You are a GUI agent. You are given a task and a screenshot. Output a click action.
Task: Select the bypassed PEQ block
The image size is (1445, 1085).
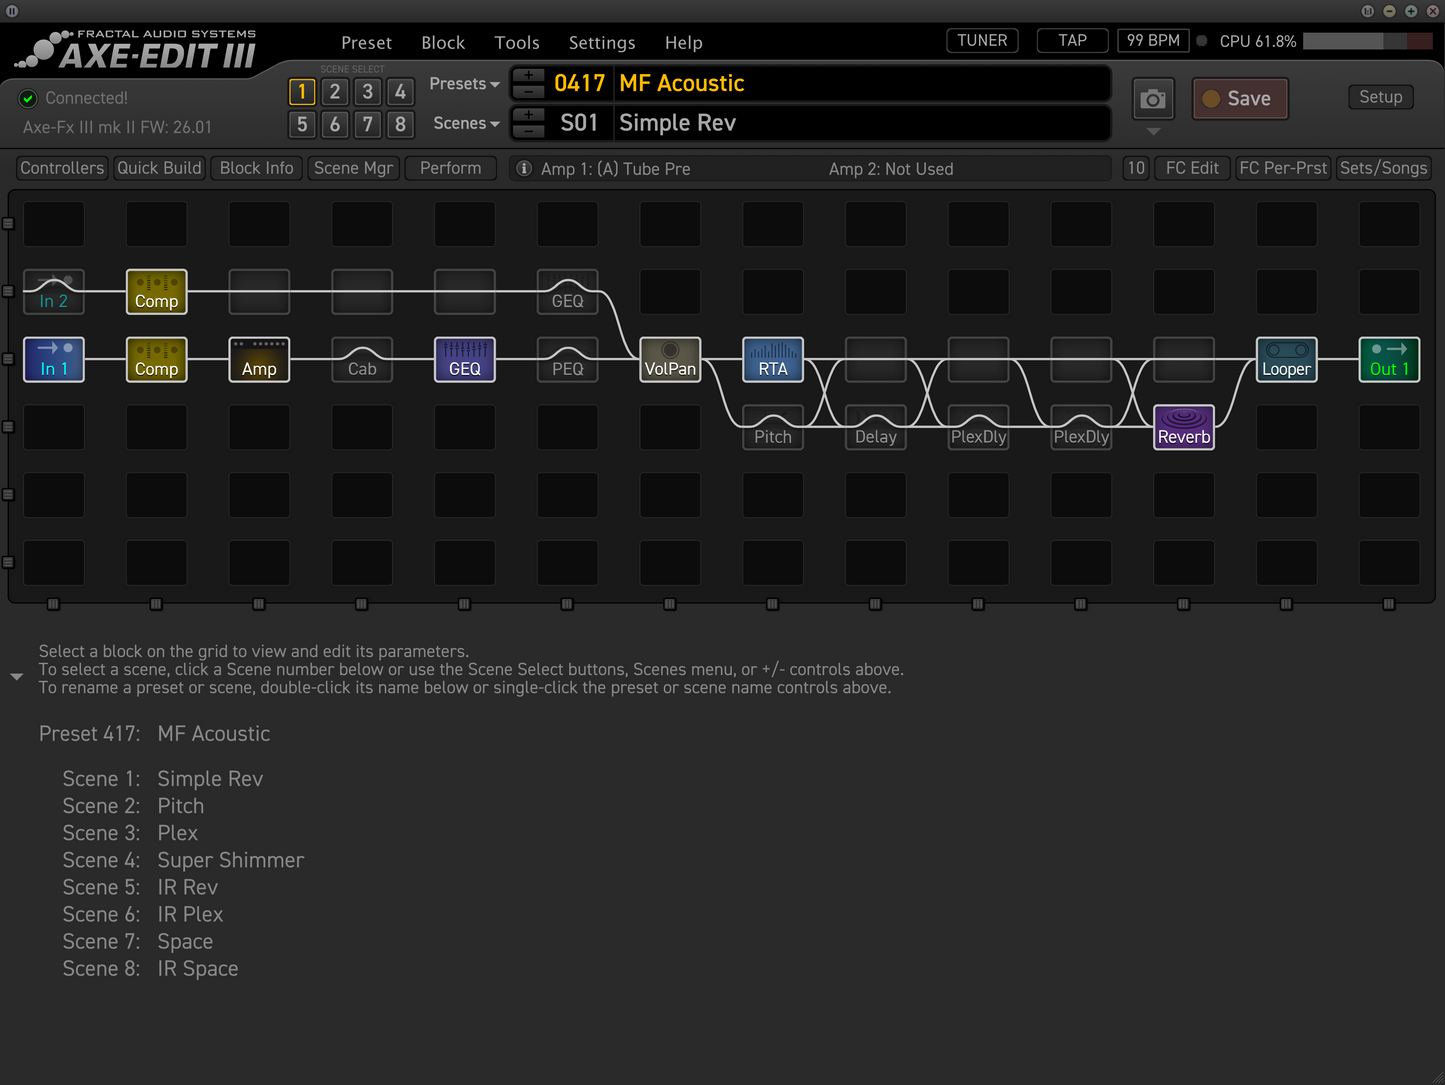[x=568, y=360]
